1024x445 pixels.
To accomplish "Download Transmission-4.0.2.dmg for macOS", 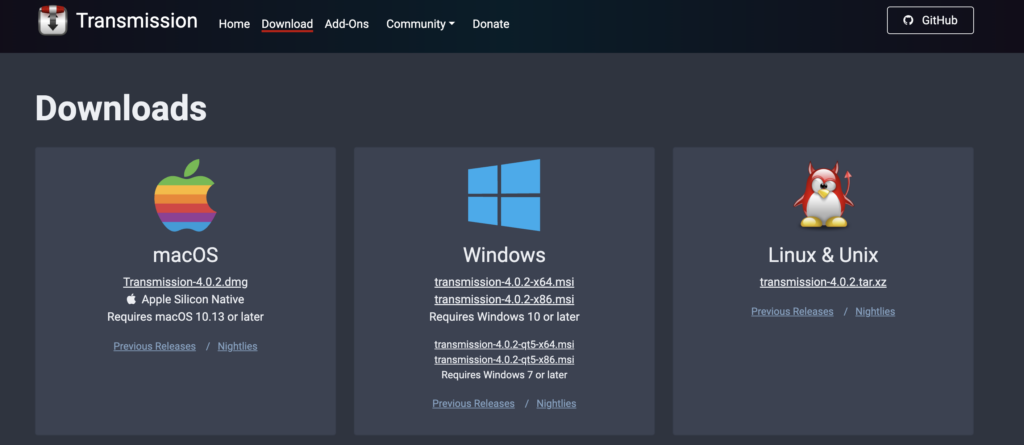I will (185, 282).
